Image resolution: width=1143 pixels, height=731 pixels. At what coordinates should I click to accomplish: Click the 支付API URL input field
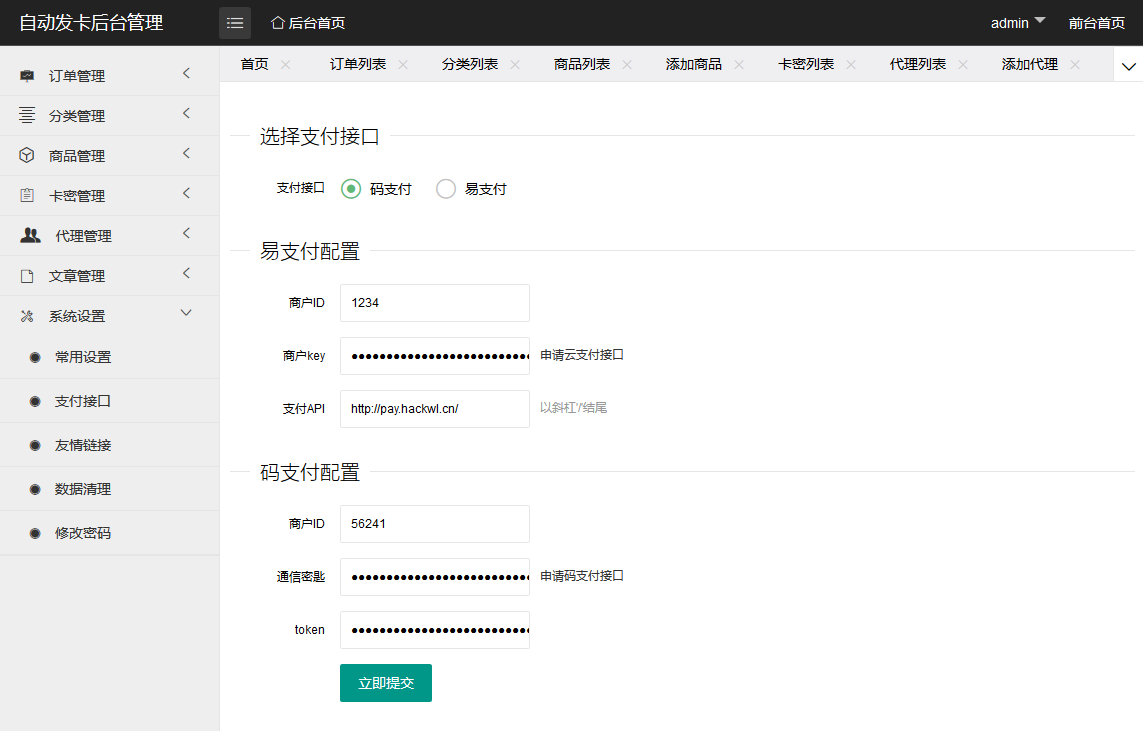[434, 409]
